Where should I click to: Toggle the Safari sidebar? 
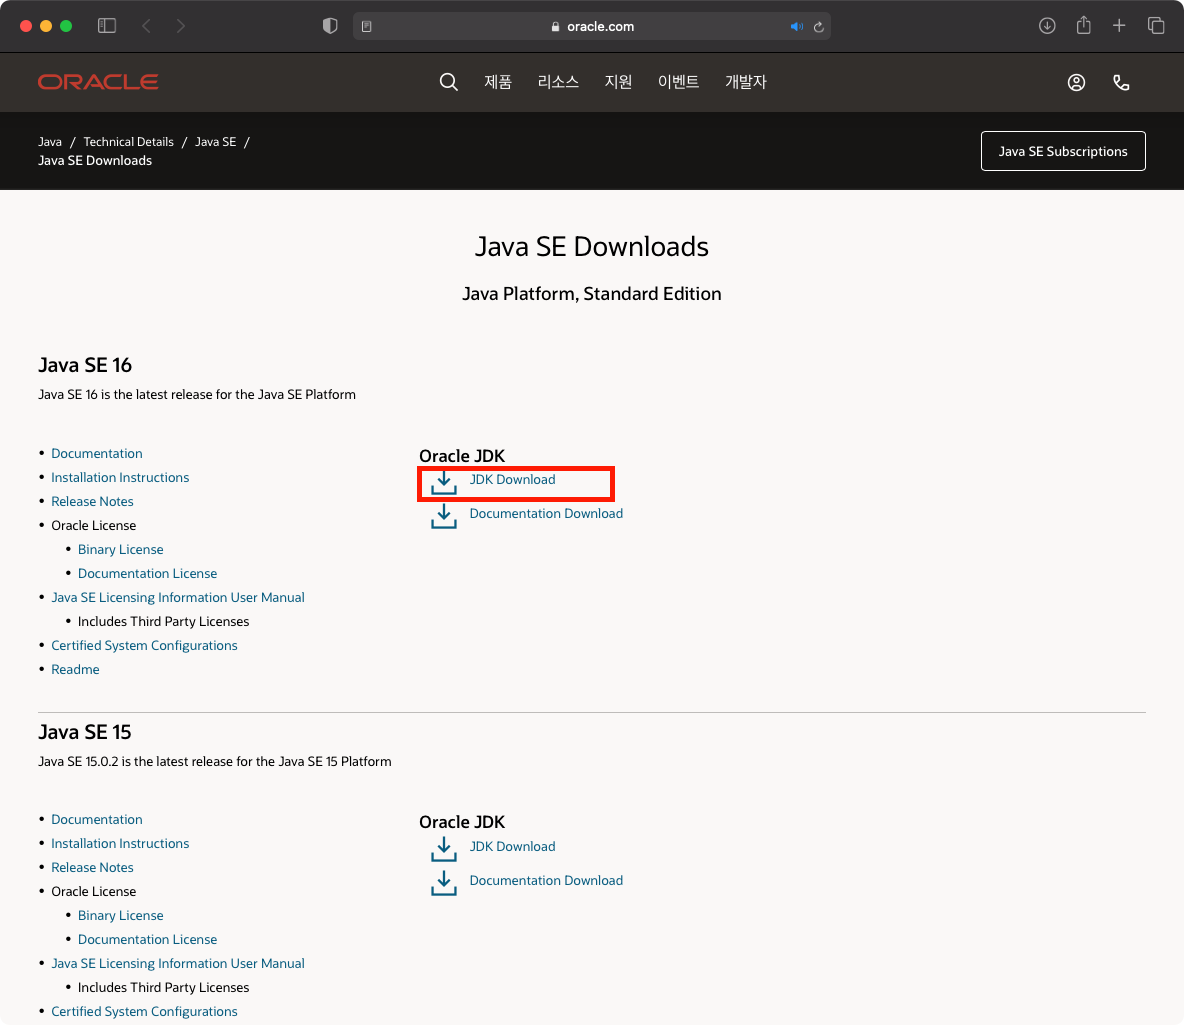pos(107,25)
